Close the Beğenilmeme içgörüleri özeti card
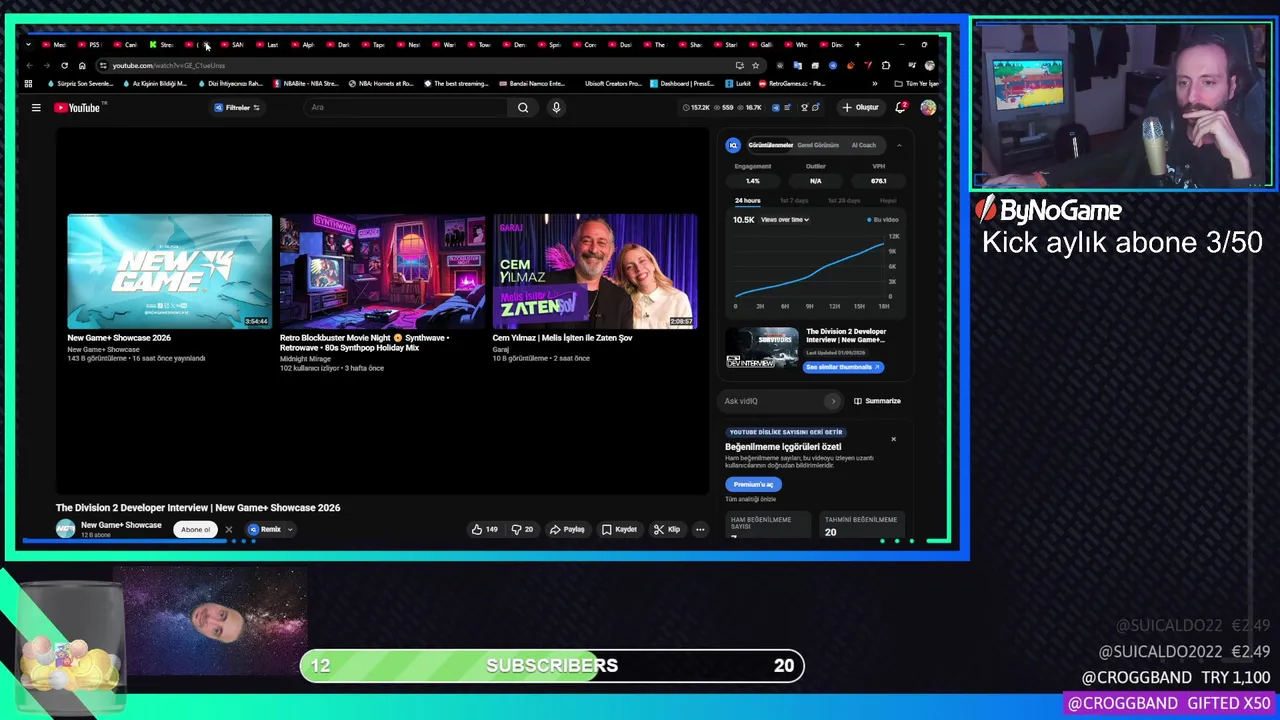The width and height of the screenshot is (1280, 720). click(893, 439)
